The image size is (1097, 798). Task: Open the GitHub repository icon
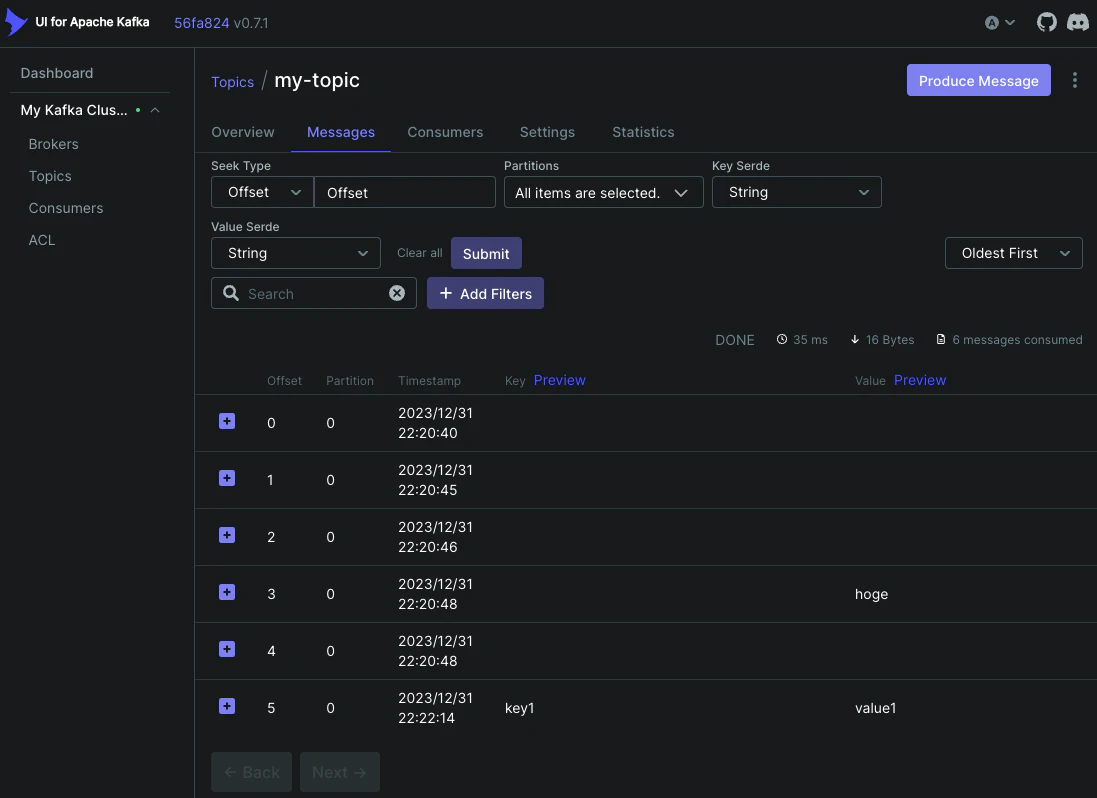click(x=1046, y=22)
